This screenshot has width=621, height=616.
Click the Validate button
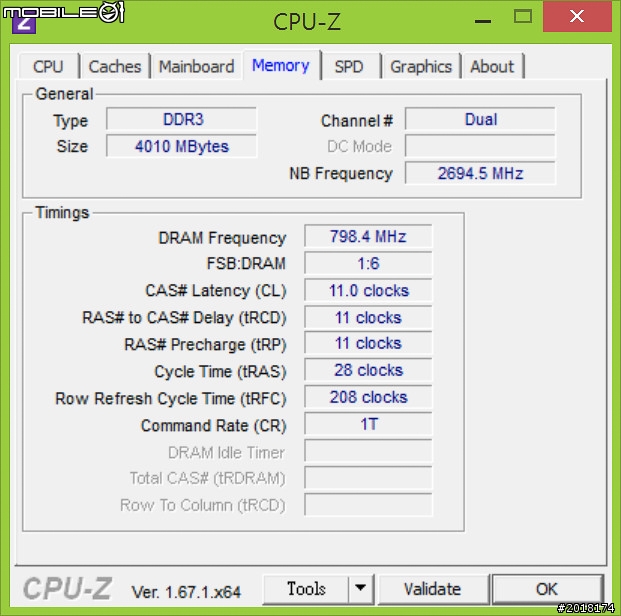[432, 589]
